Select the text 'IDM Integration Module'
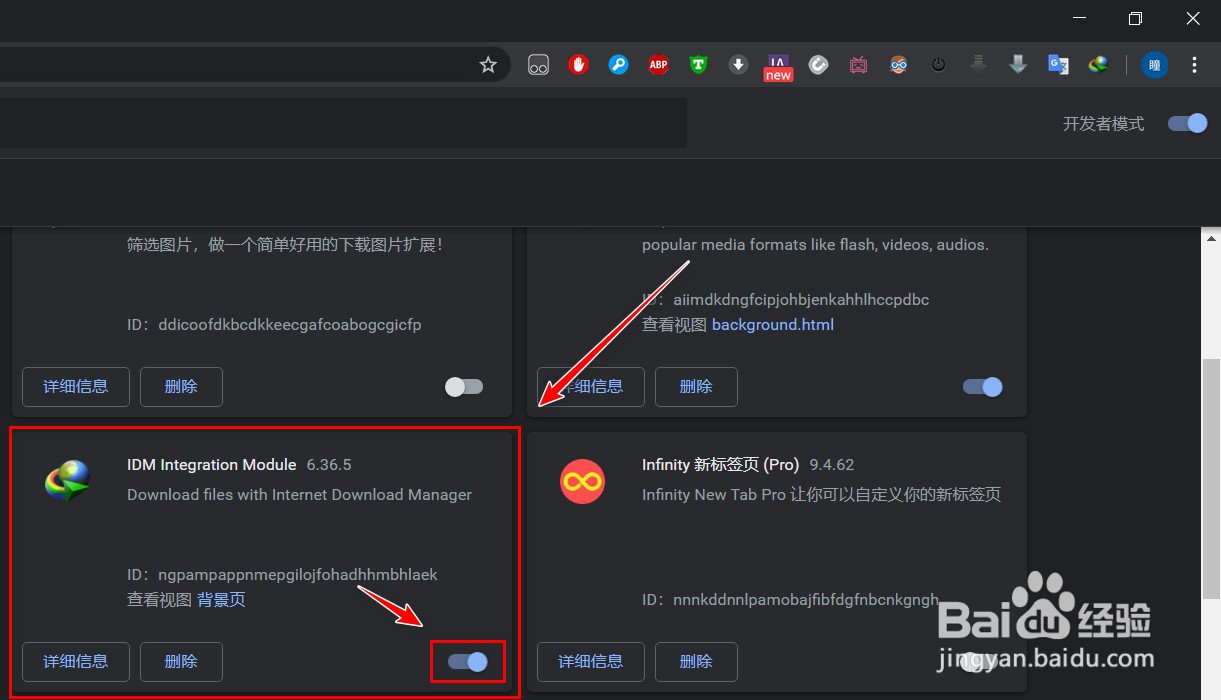Screen dimensions: 1221x700 (212, 464)
